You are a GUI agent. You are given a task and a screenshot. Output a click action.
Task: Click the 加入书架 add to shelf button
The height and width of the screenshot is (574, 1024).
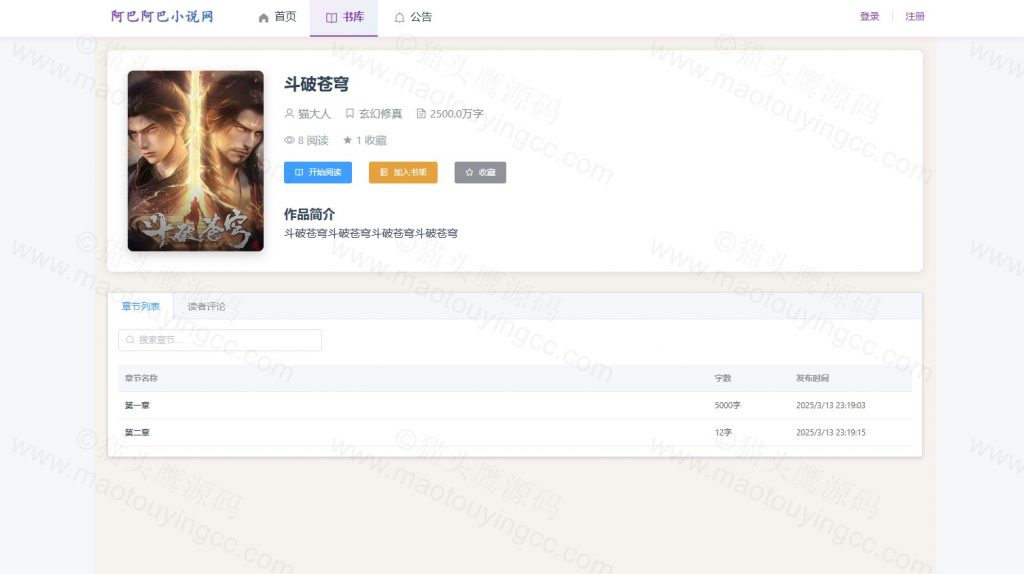coord(403,172)
